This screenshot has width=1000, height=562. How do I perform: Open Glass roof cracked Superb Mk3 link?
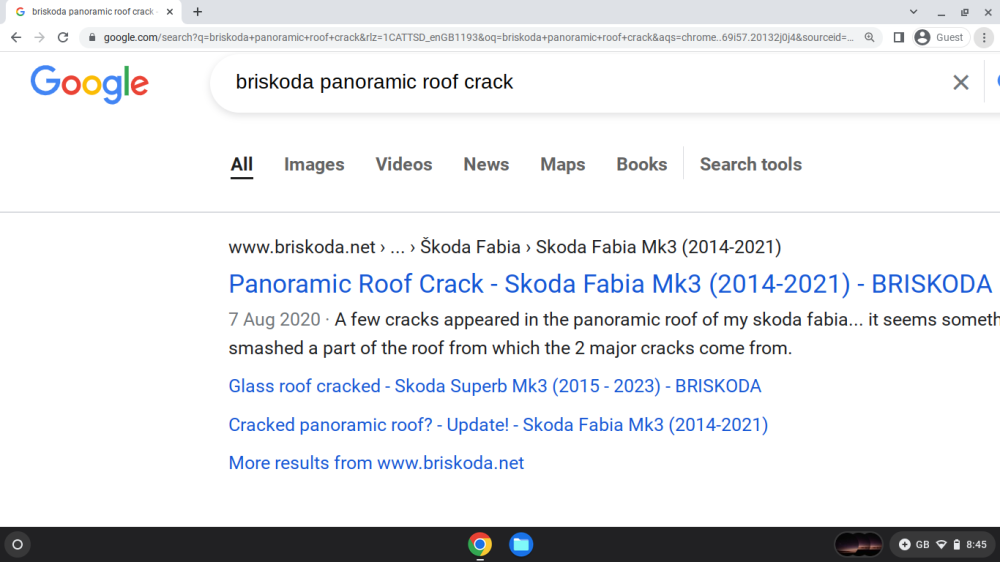click(x=495, y=387)
